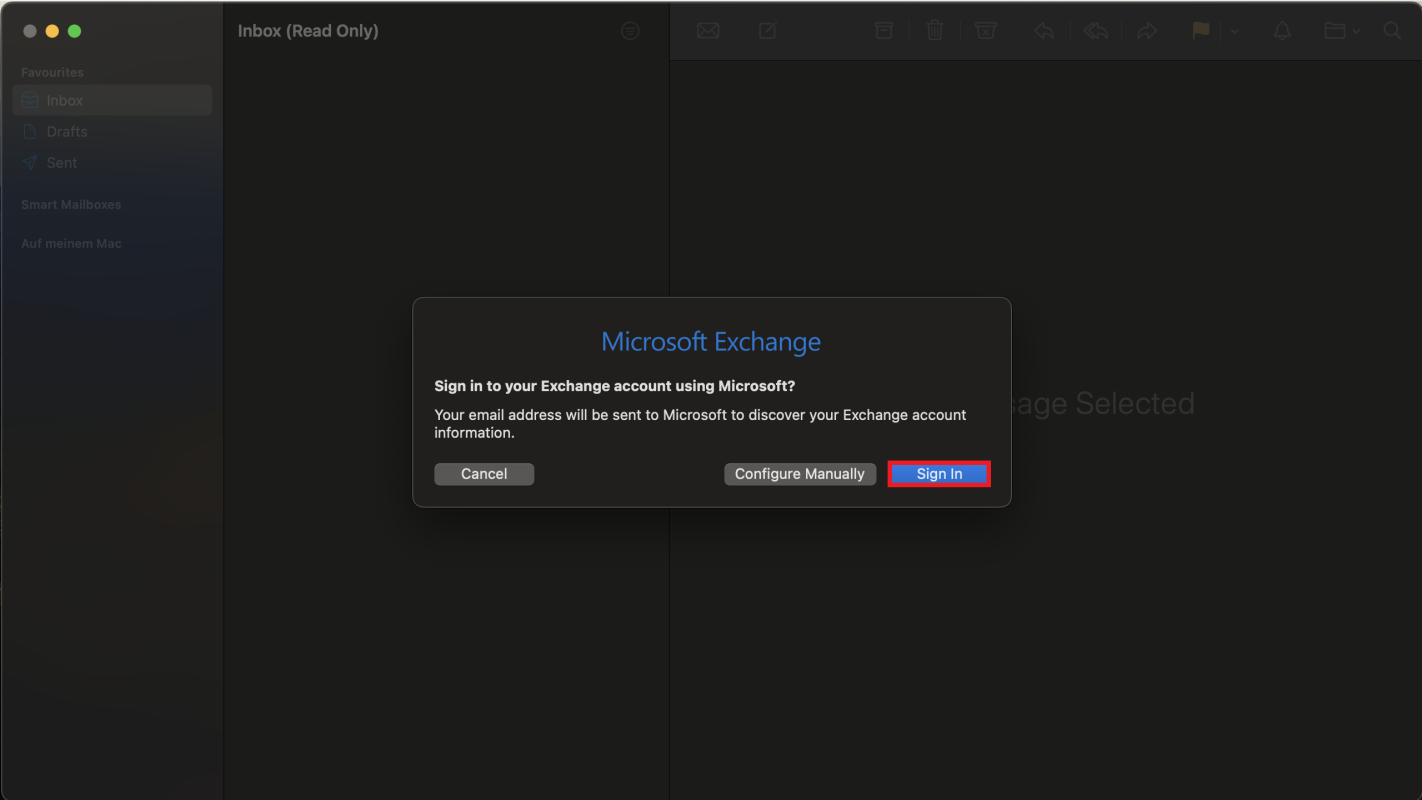Flag the message with the flag icon
This screenshot has height=800, width=1422.
pos(1201,31)
